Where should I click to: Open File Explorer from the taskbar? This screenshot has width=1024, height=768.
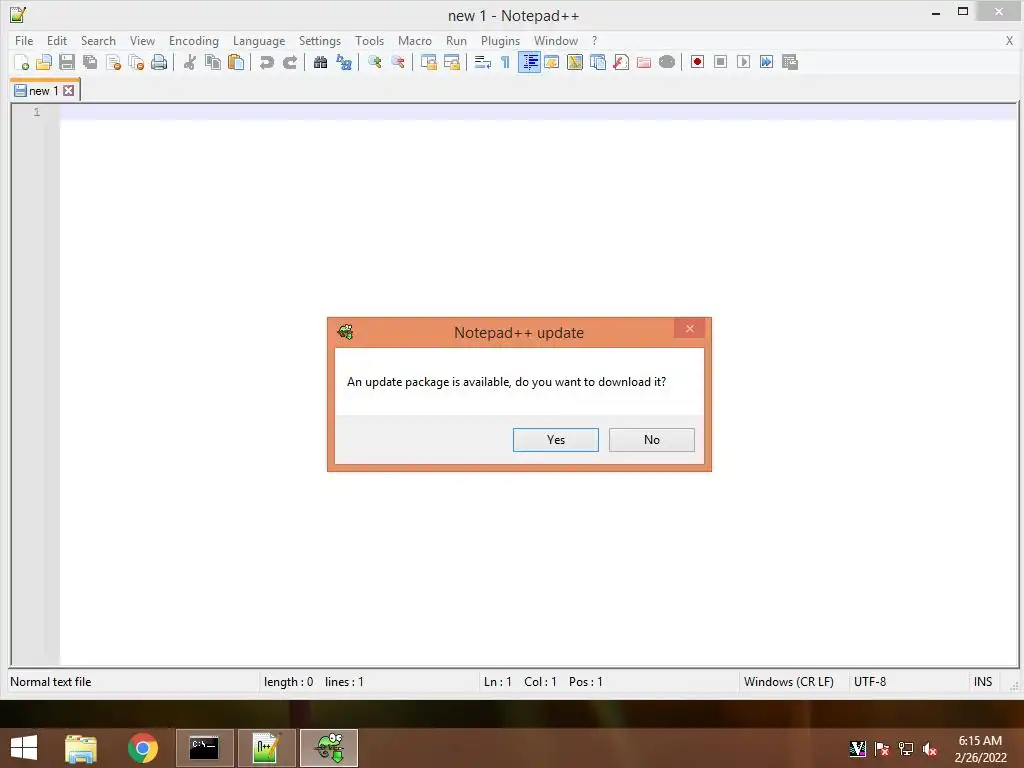click(x=81, y=748)
